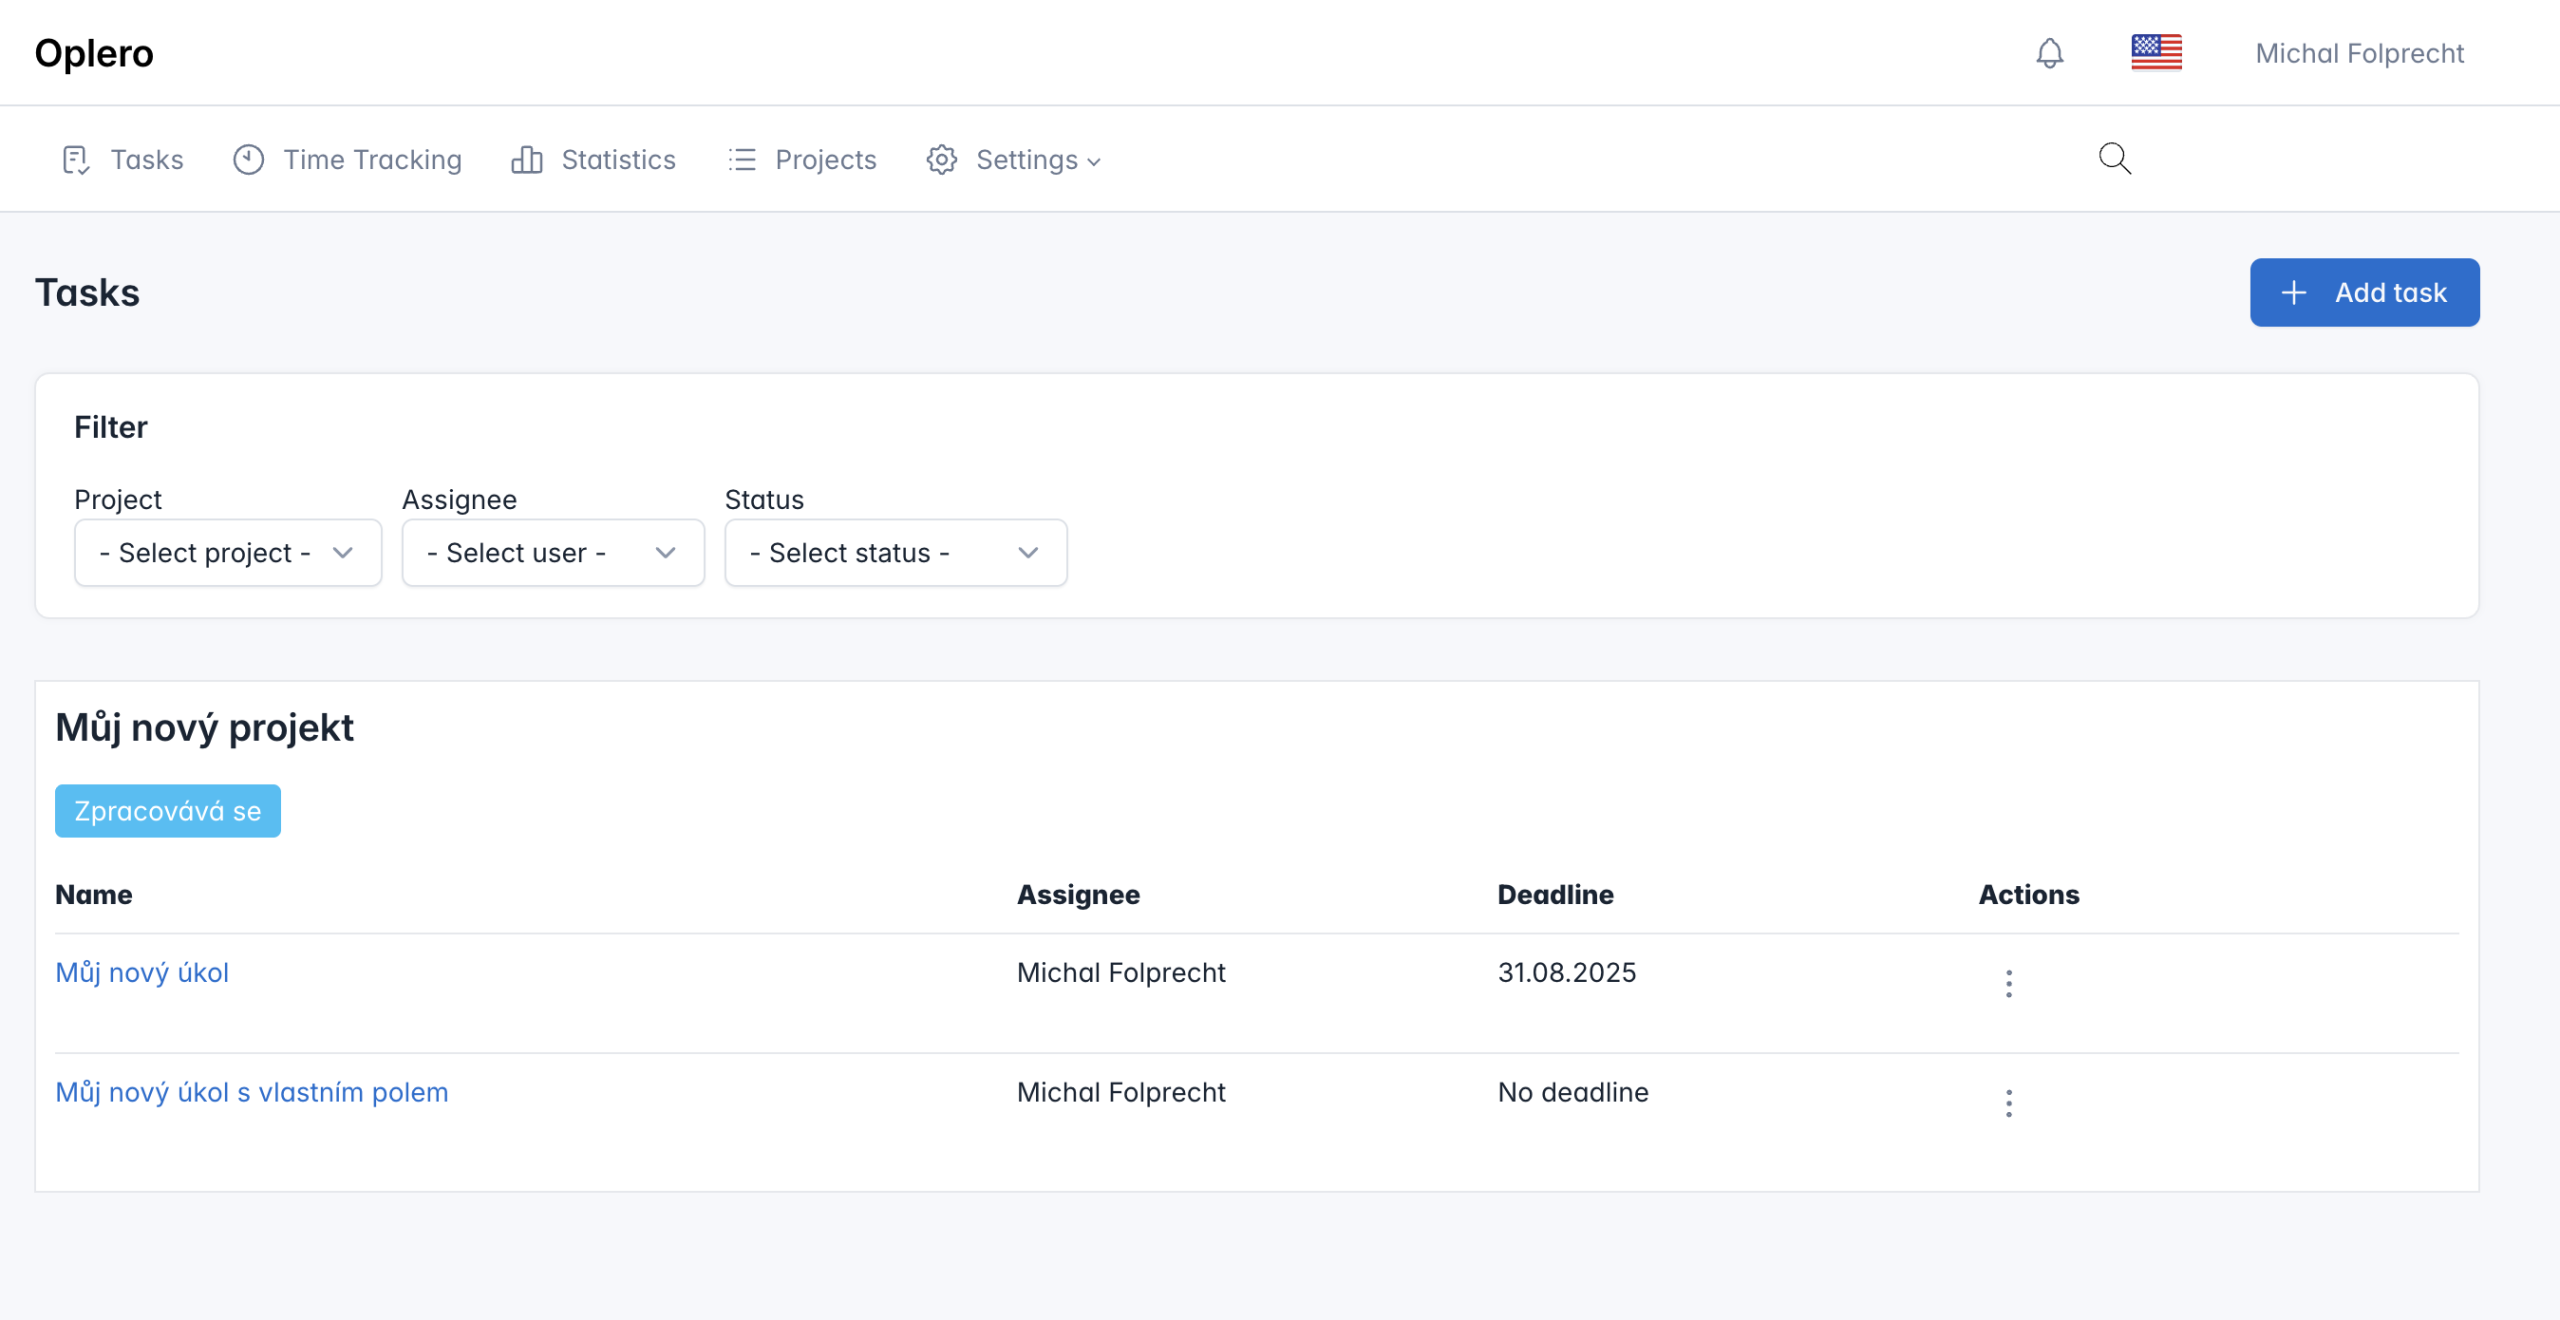Image resolution: width=2560 pixels, height=1320 pixels.
Task: Click the Zpracovává se status badge
Action: point(168,811)
